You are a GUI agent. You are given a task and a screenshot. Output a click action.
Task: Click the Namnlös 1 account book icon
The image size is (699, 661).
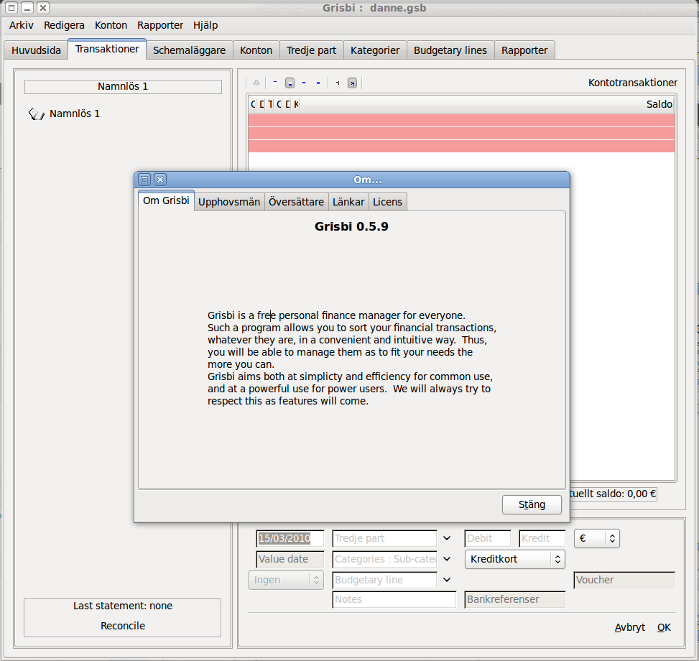pyautogui.click(x=37, y=114)
